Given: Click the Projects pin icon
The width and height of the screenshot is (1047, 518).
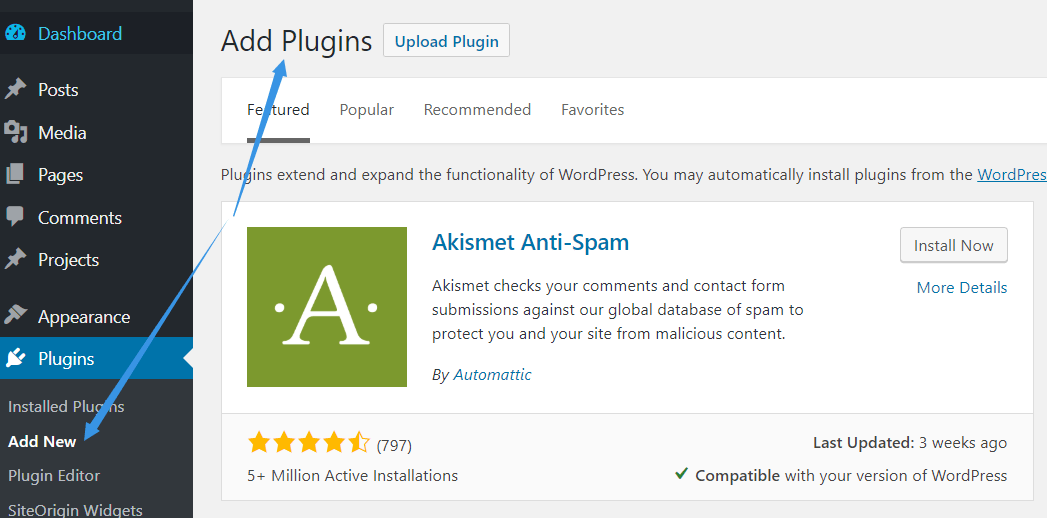Looking at the screenshot, I should tap(15, 260).
